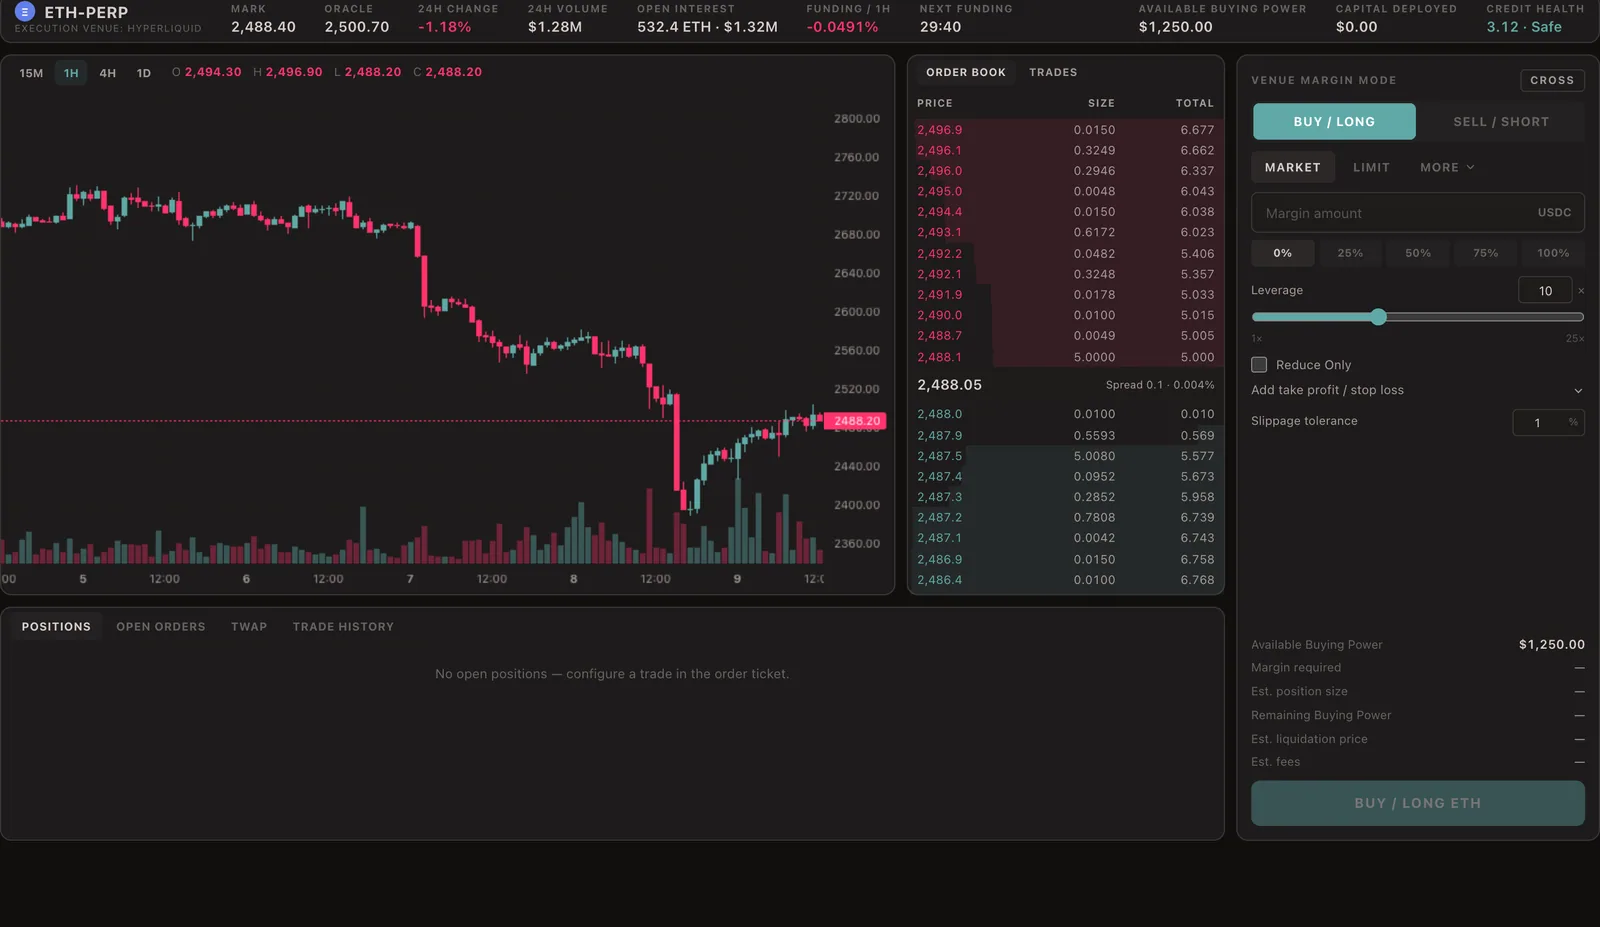Enable the Reduce Only checkbox
The width and height of the screenshot is (1600, 927).
1259,365
